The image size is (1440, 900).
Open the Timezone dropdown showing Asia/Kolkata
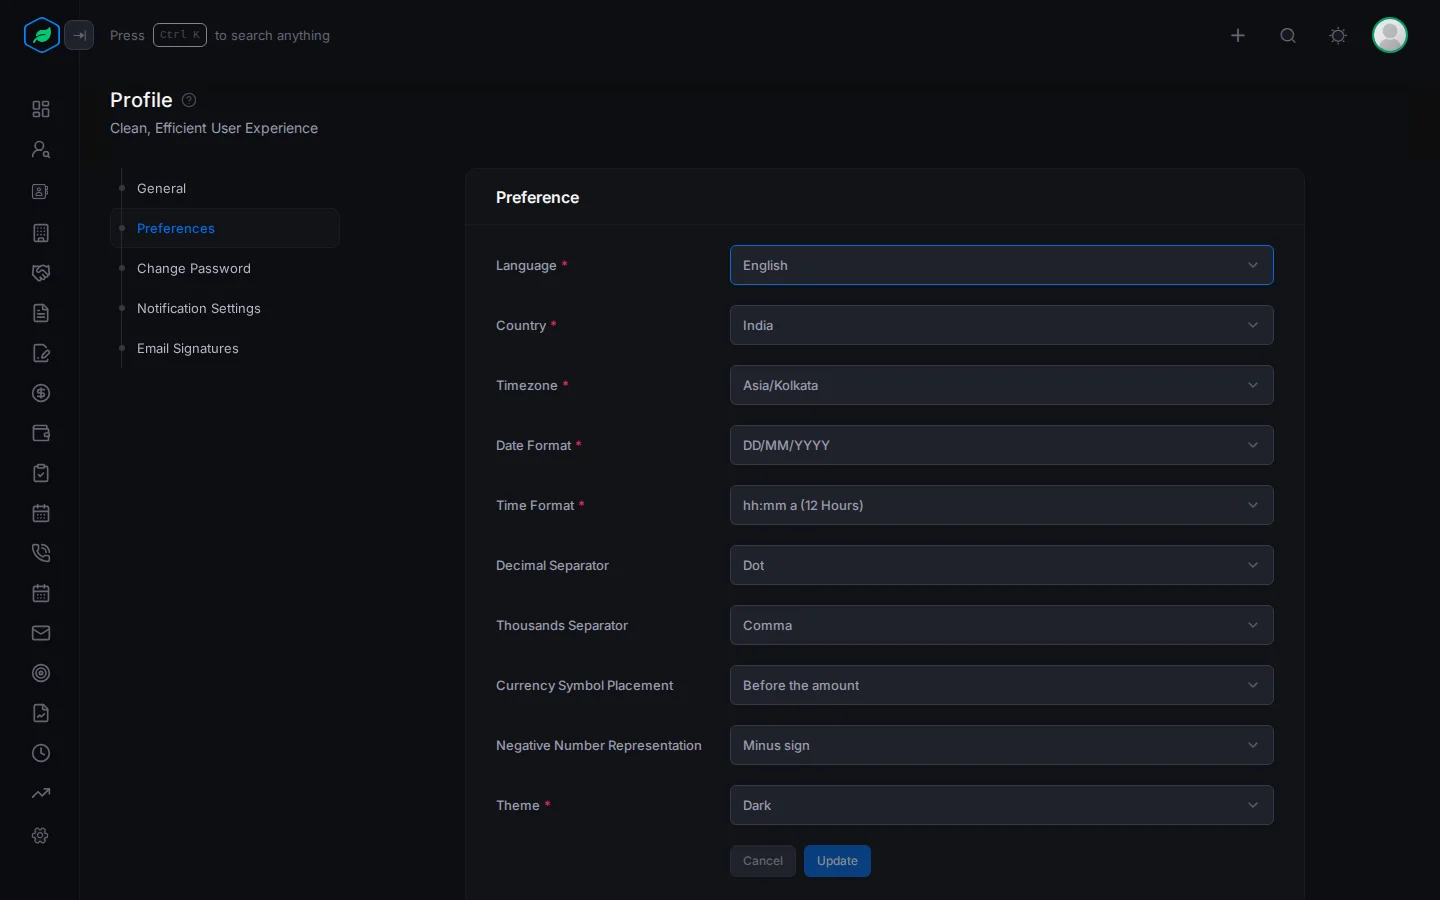point(1001,385)
